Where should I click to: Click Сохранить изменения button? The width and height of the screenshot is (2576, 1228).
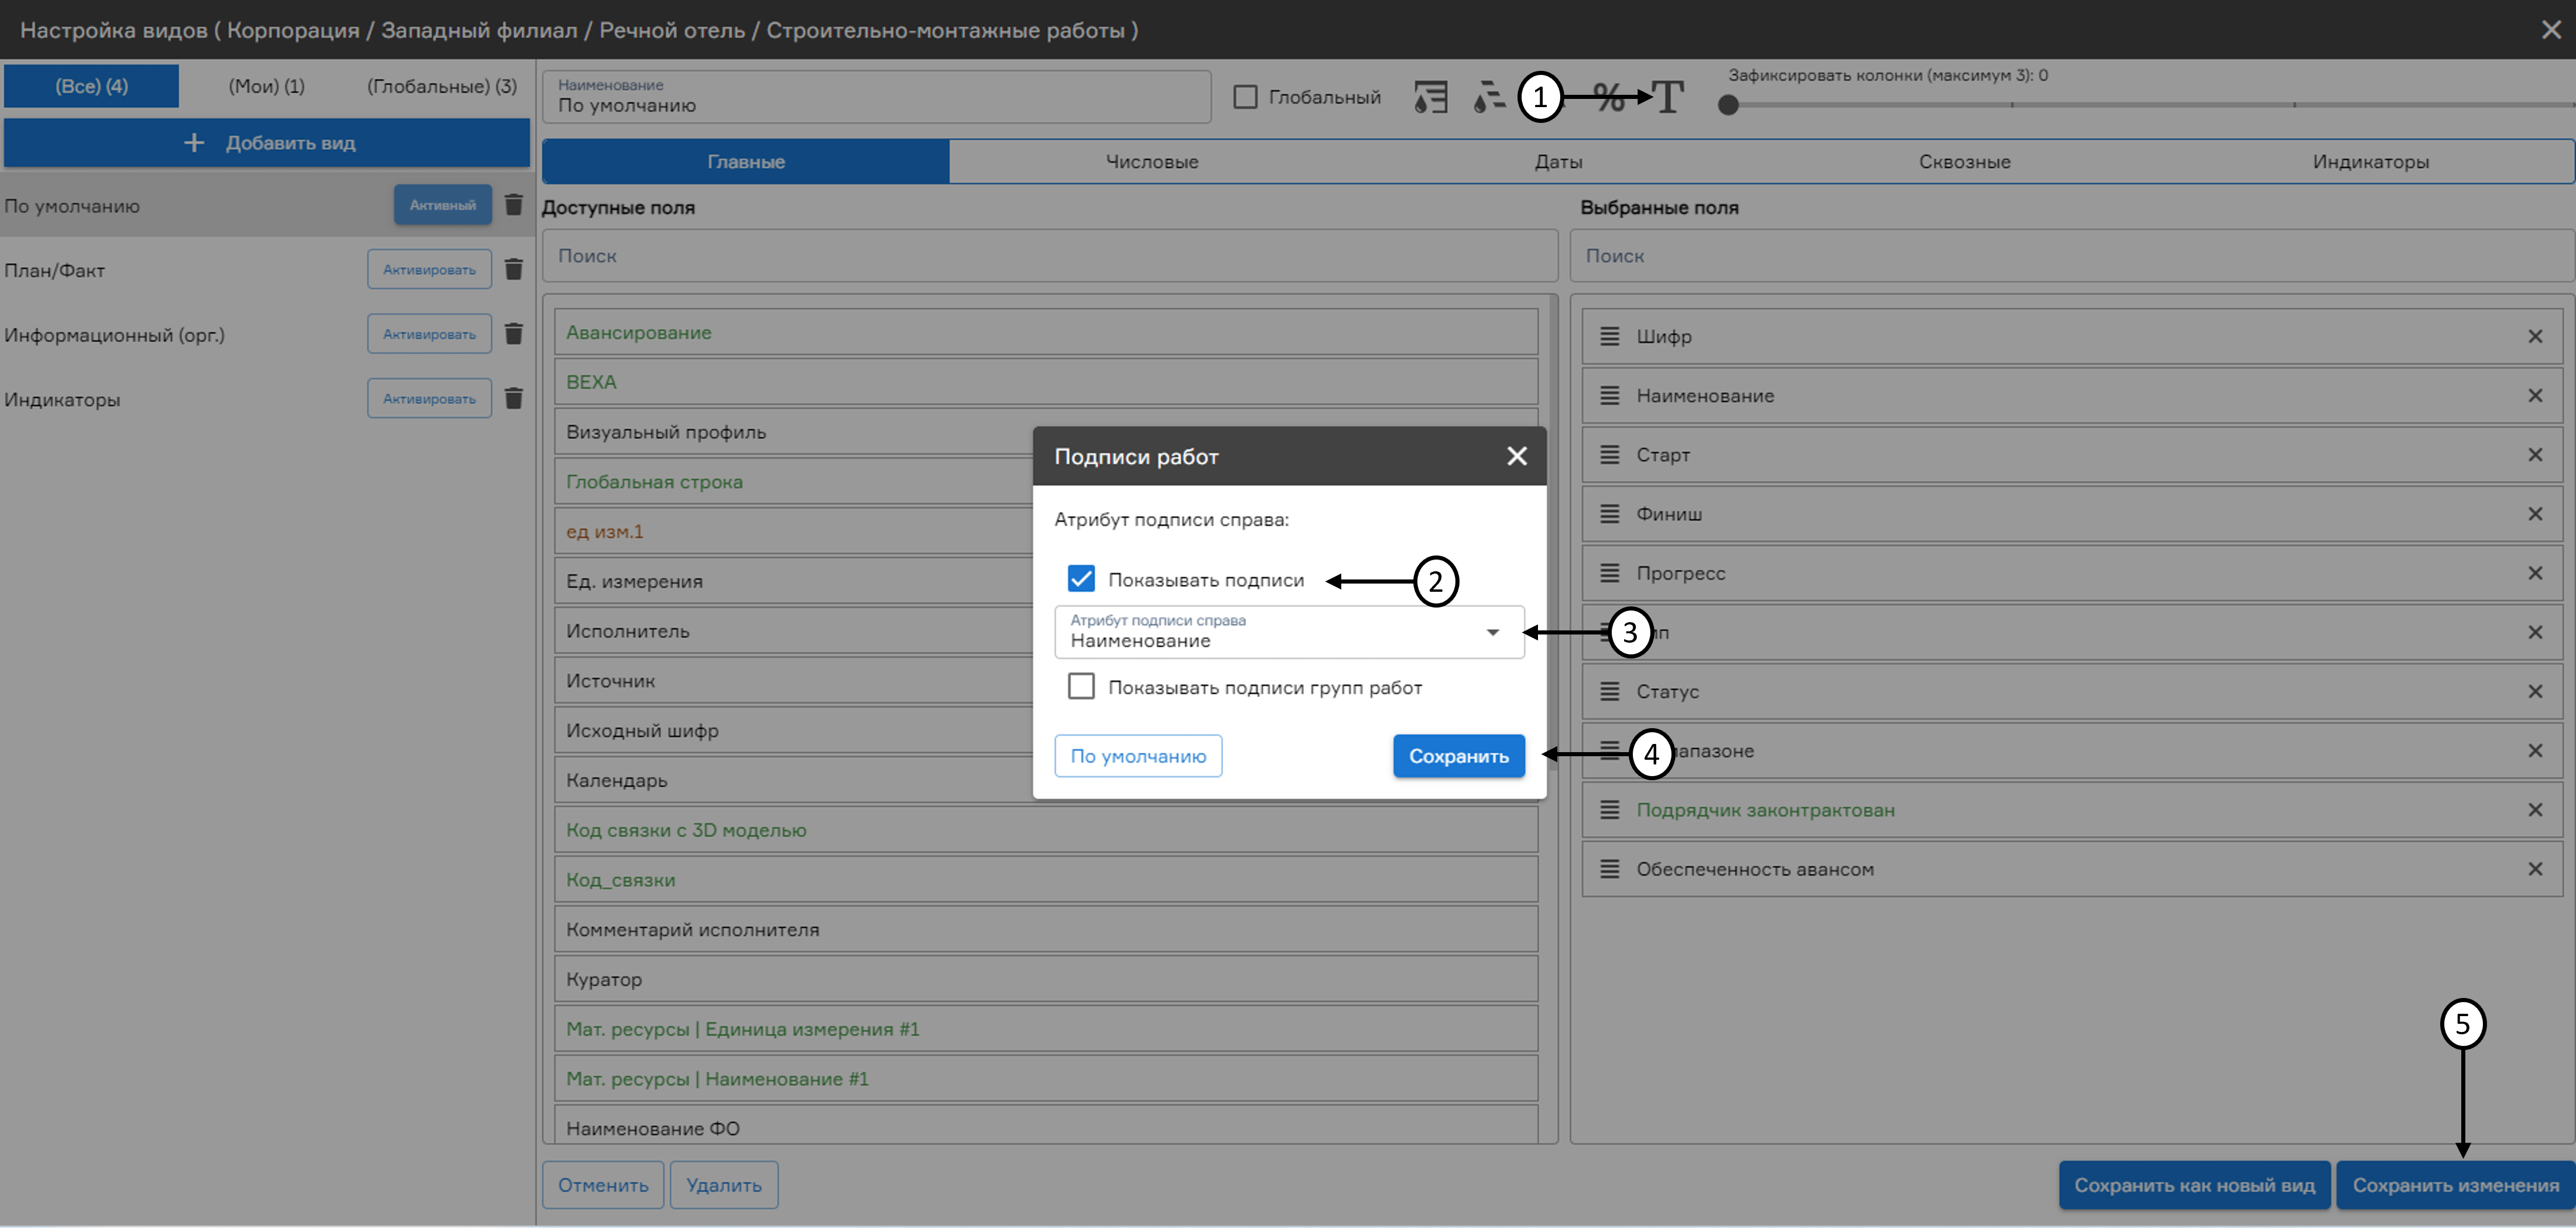(2455, 1185)
